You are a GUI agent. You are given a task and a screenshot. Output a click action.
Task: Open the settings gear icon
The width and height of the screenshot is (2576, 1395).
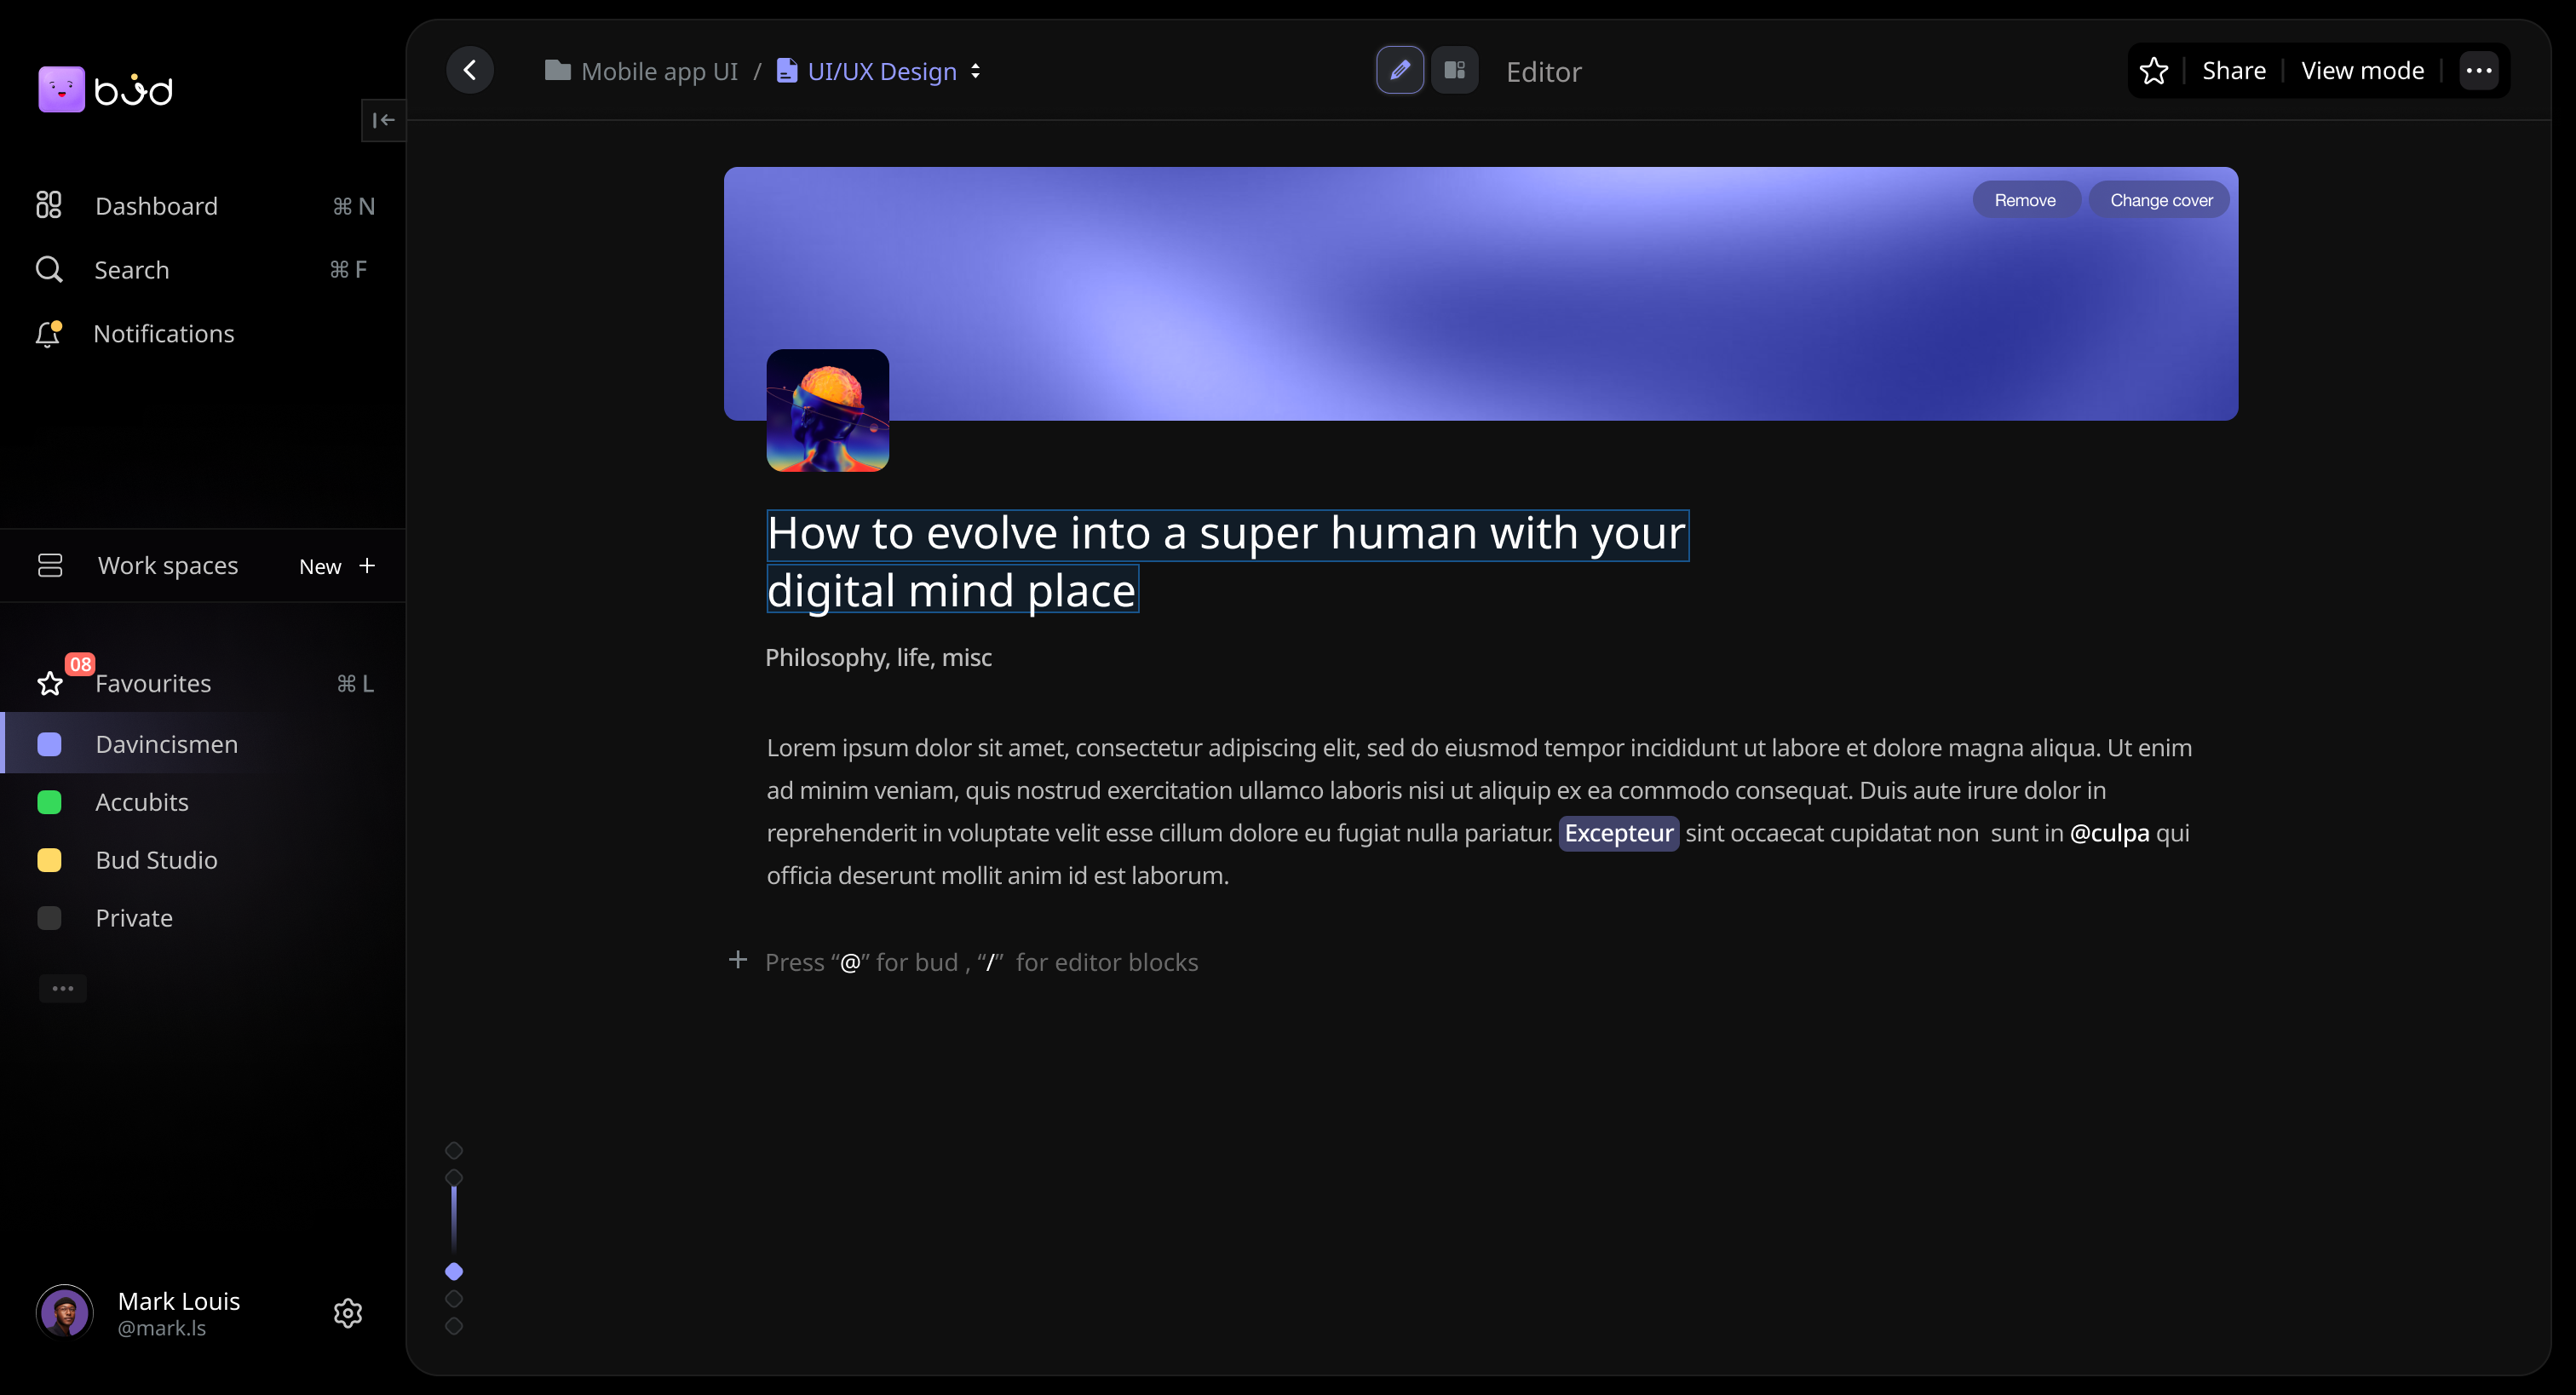coord(347,1312)
